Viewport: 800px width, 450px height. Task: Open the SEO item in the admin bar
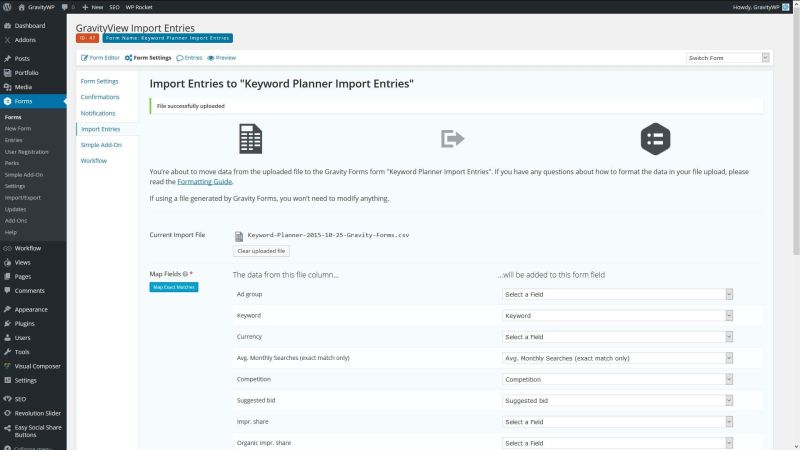click(x=114, y=7)
